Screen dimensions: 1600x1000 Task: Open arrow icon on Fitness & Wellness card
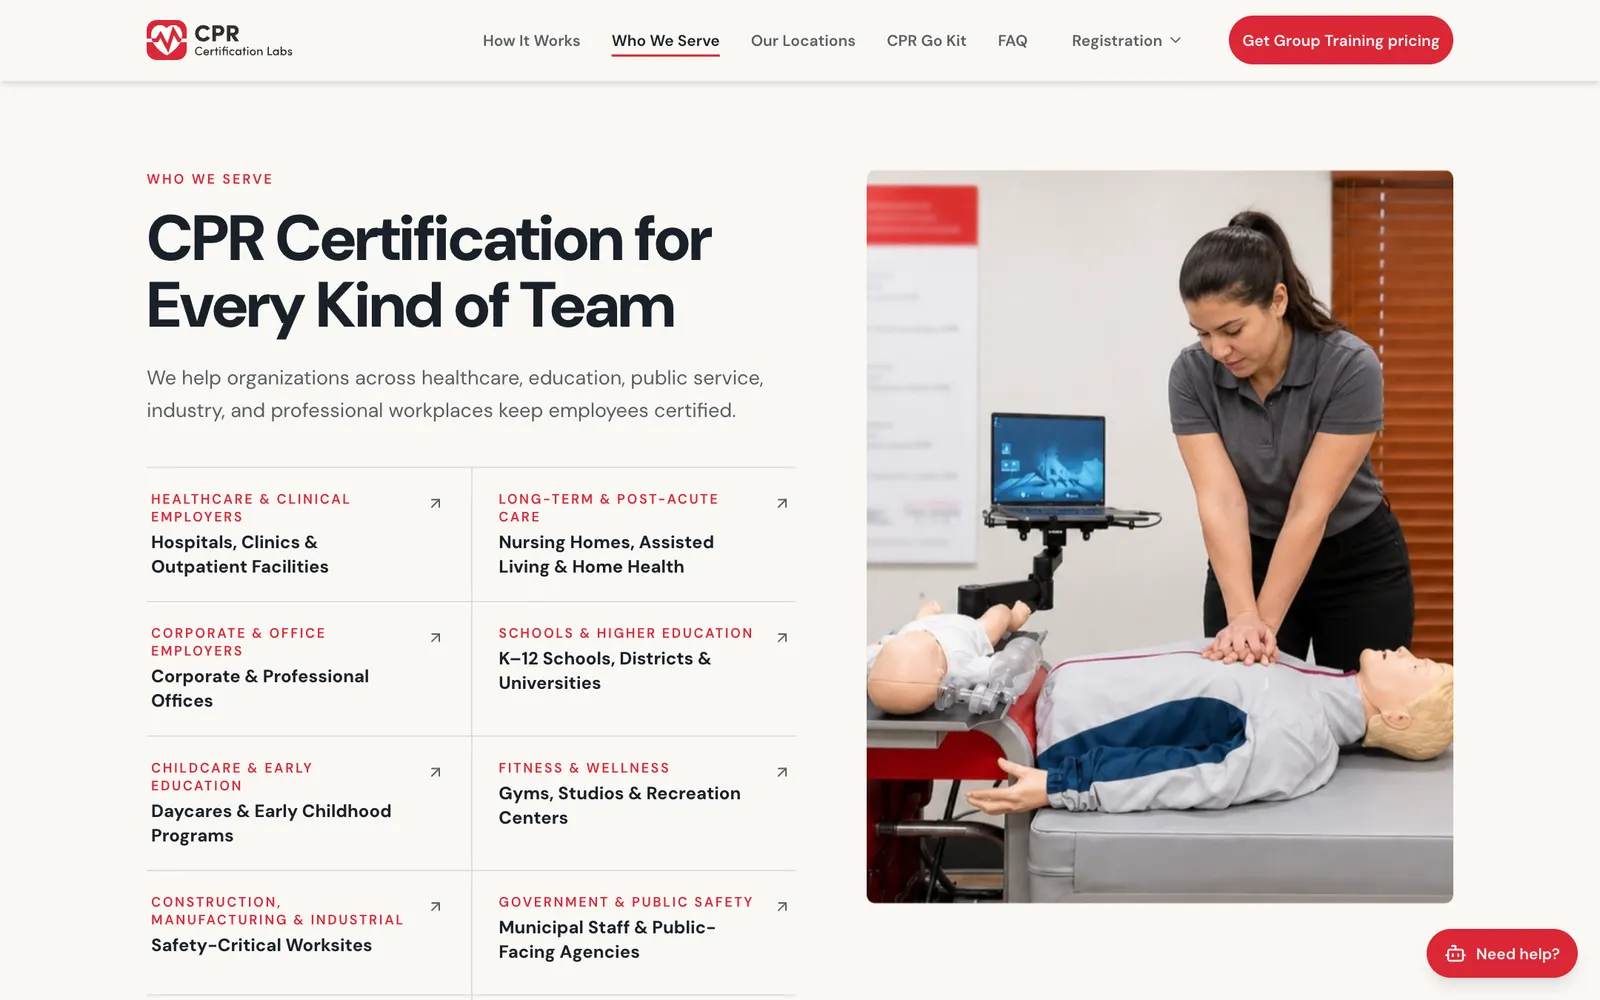tap(782, 772)
